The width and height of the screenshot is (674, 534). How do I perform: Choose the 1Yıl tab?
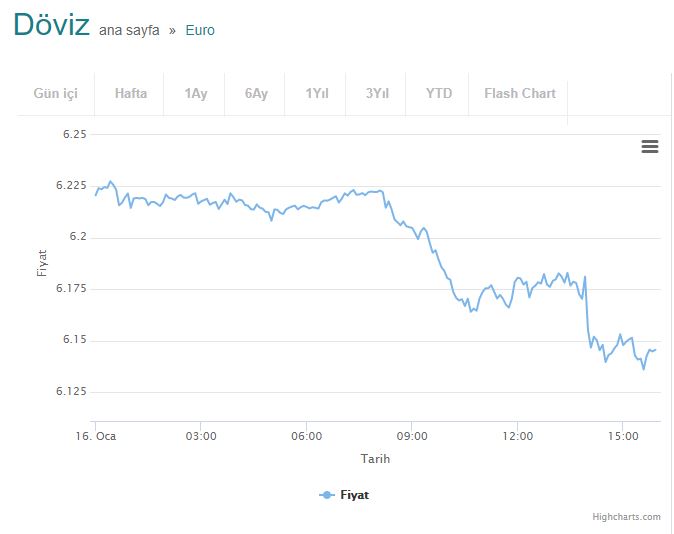[317, 93]
